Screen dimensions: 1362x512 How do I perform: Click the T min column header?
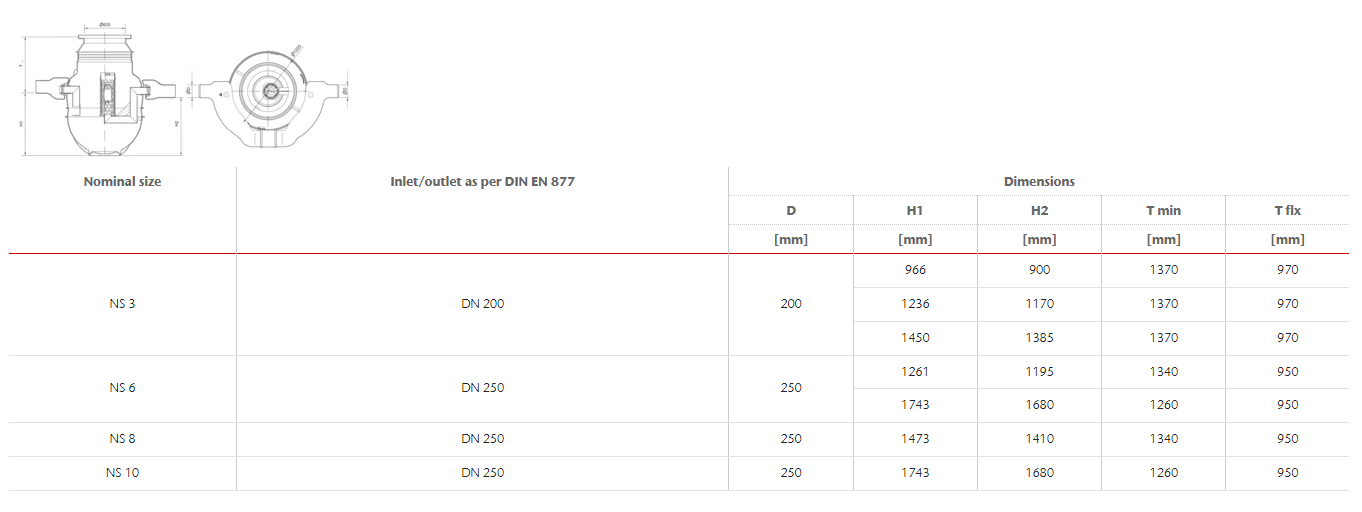tap(1163, 211)
